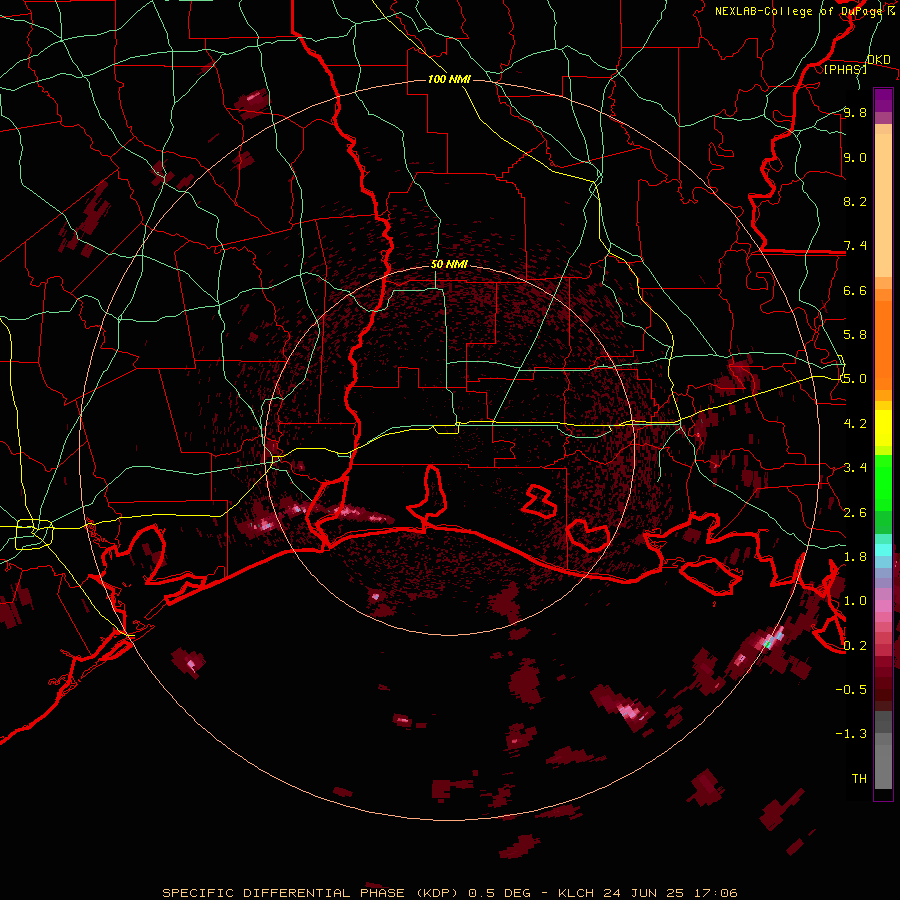Pick the cyan segment of the color bar
This screenshot has width=900, height=900.
point(883,550)
